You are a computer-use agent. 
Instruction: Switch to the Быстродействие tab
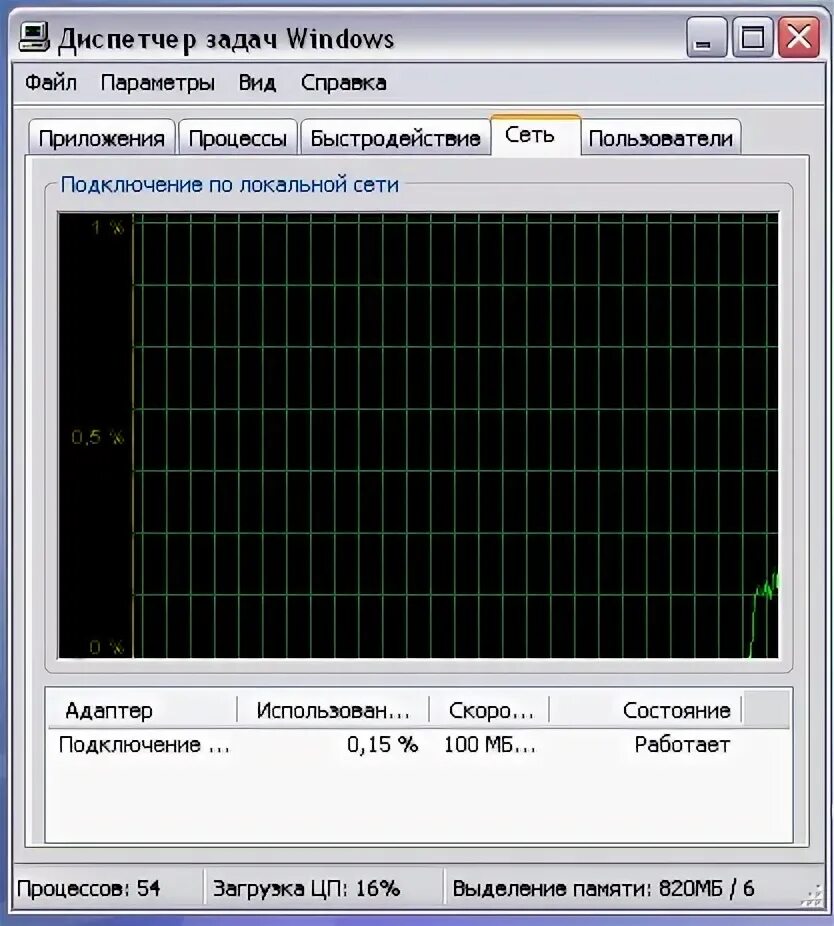click(x=395, y=138)
